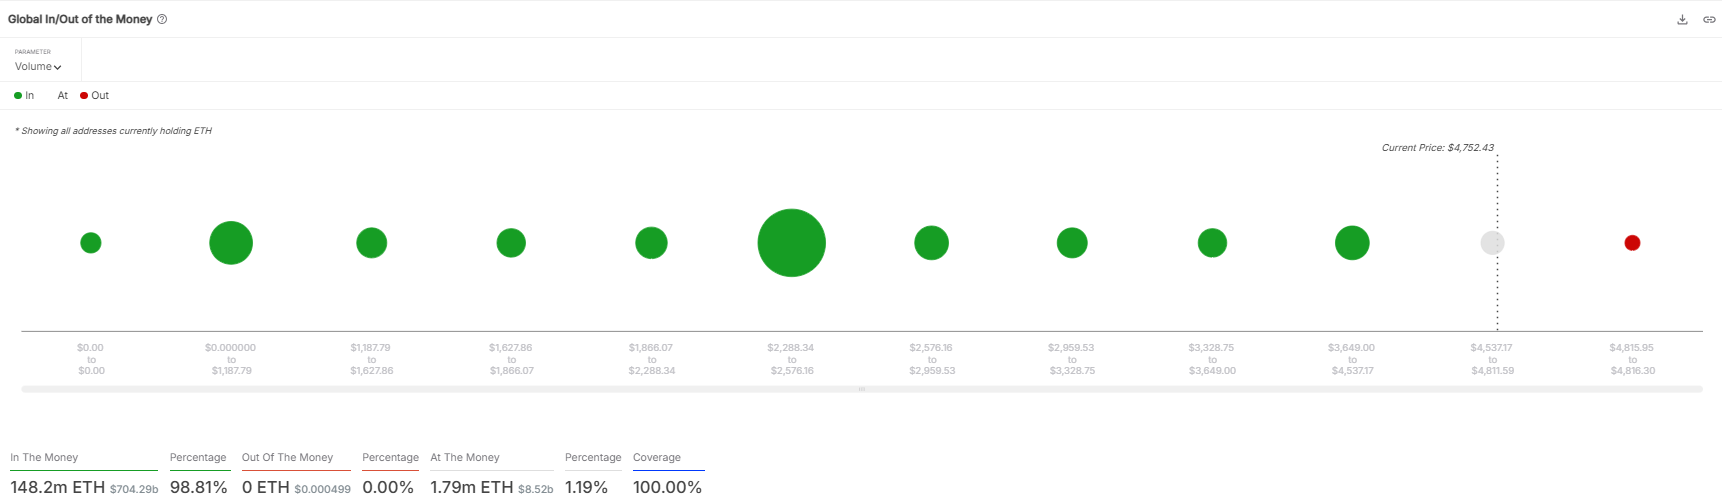1722x502 pixels.
Task: Click the Out Of The Money summary label
Action: pyautogui.click(x=287, y=458)
